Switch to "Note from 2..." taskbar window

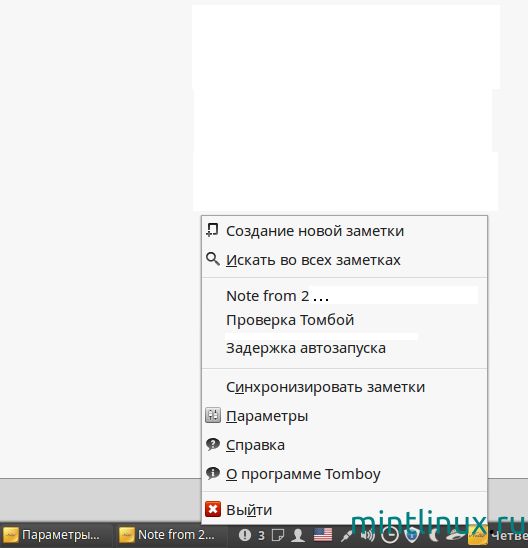tap(171, 535)
